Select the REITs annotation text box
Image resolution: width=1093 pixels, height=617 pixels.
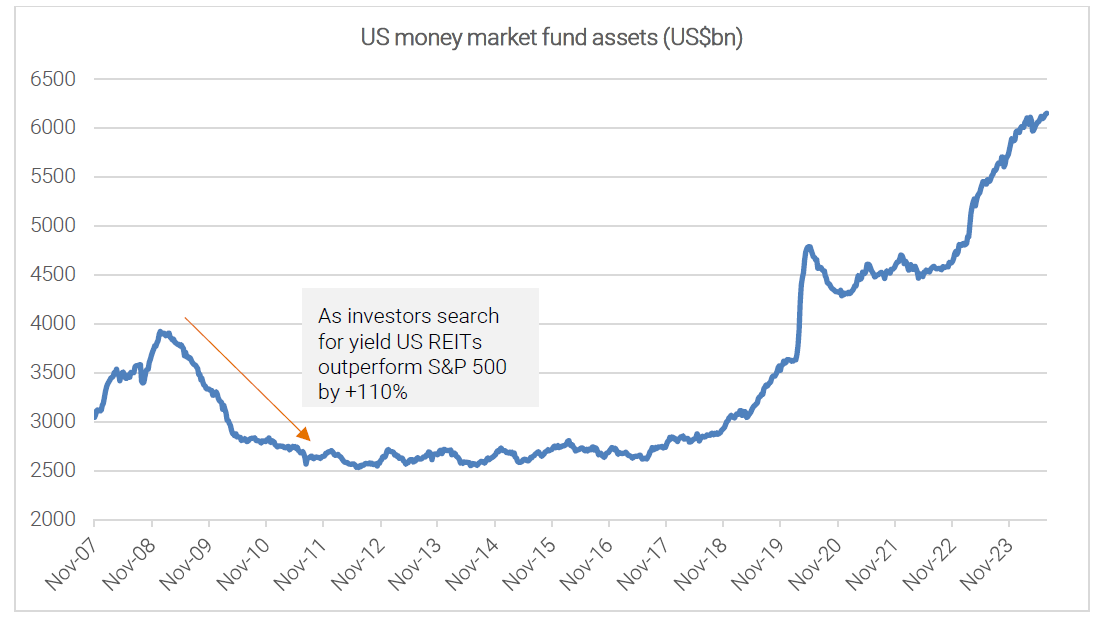pos(420,347)
